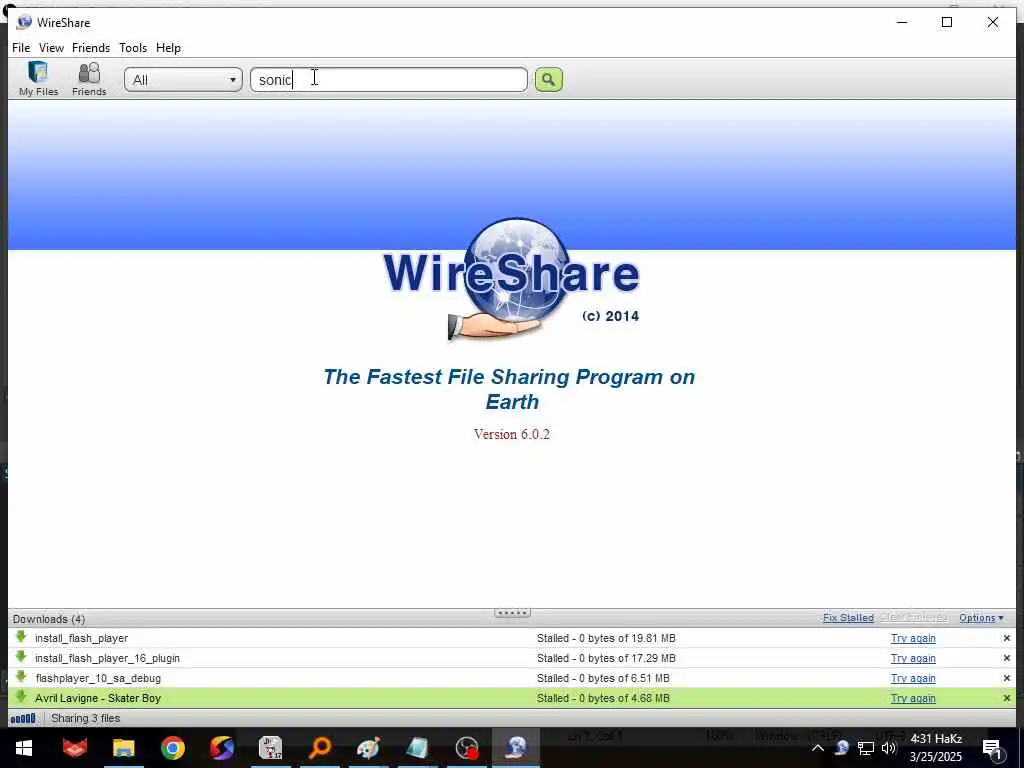Select the Avril Lavigne - Skater Boy row
This screenshot has height=768, width=1024.
click(x=512, y=698)
